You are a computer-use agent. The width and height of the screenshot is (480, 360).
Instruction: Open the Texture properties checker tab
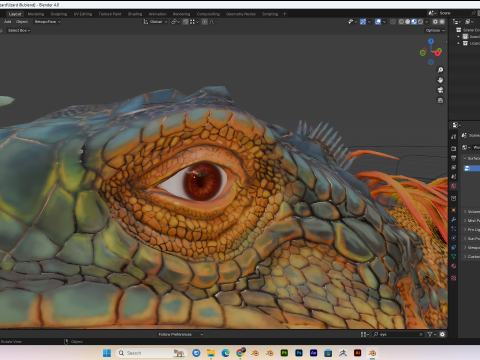(454, 278)
